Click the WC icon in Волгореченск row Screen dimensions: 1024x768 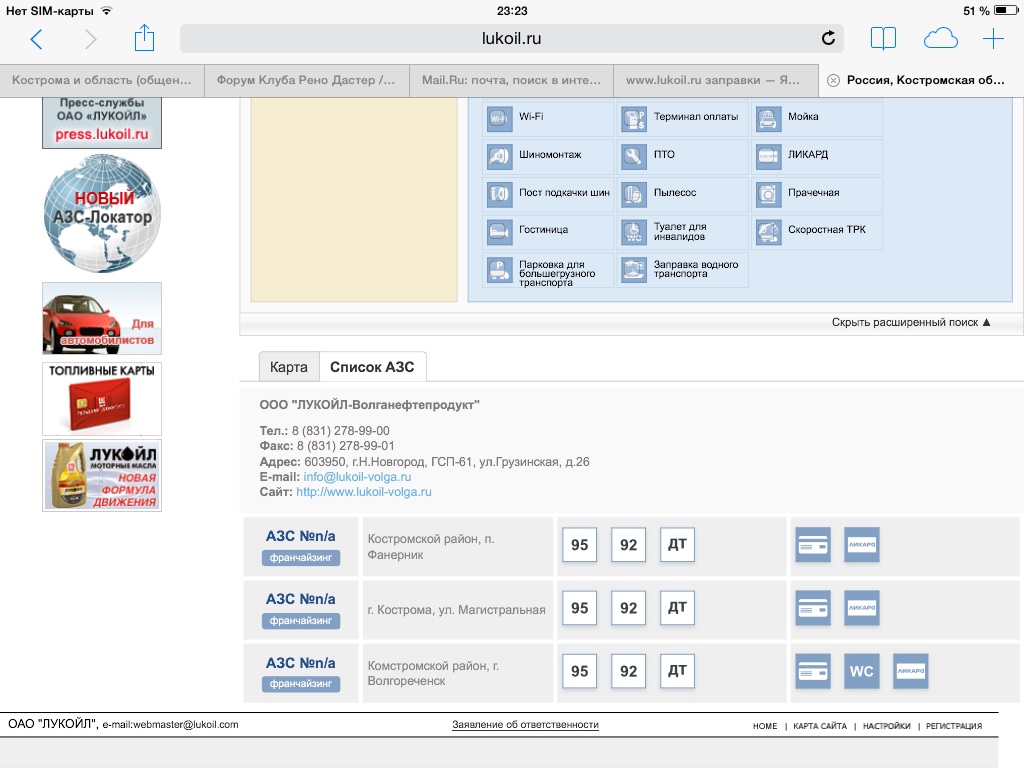pyautogui.click(x=862, y=671)
